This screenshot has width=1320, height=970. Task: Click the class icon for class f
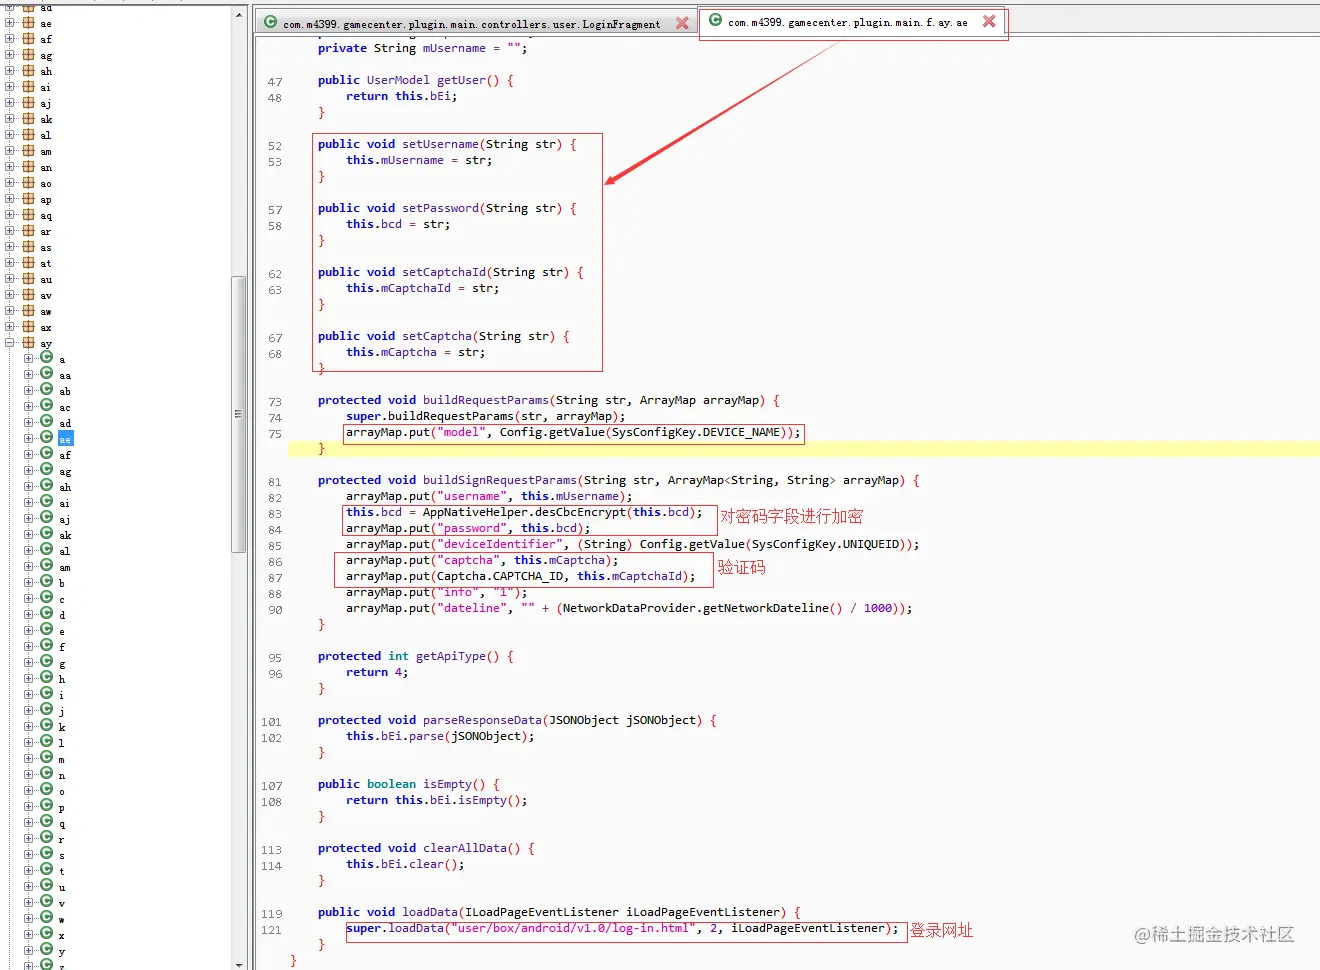[x=46, y=646]
